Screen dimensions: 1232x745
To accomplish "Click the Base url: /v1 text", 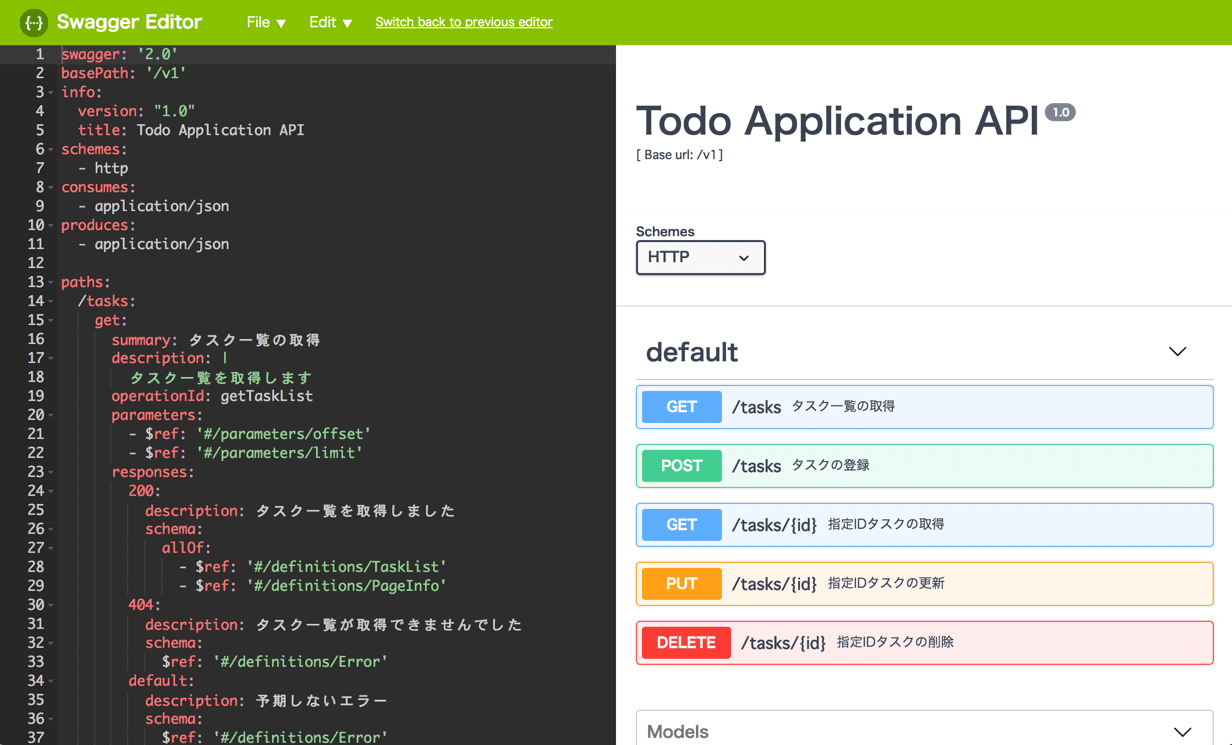I will (x=679, y=155).
